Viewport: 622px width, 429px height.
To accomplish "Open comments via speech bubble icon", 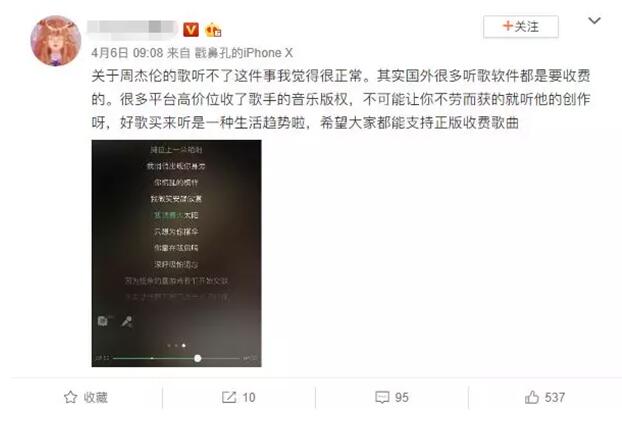I will pyautogui.click(x=382, y=397).
